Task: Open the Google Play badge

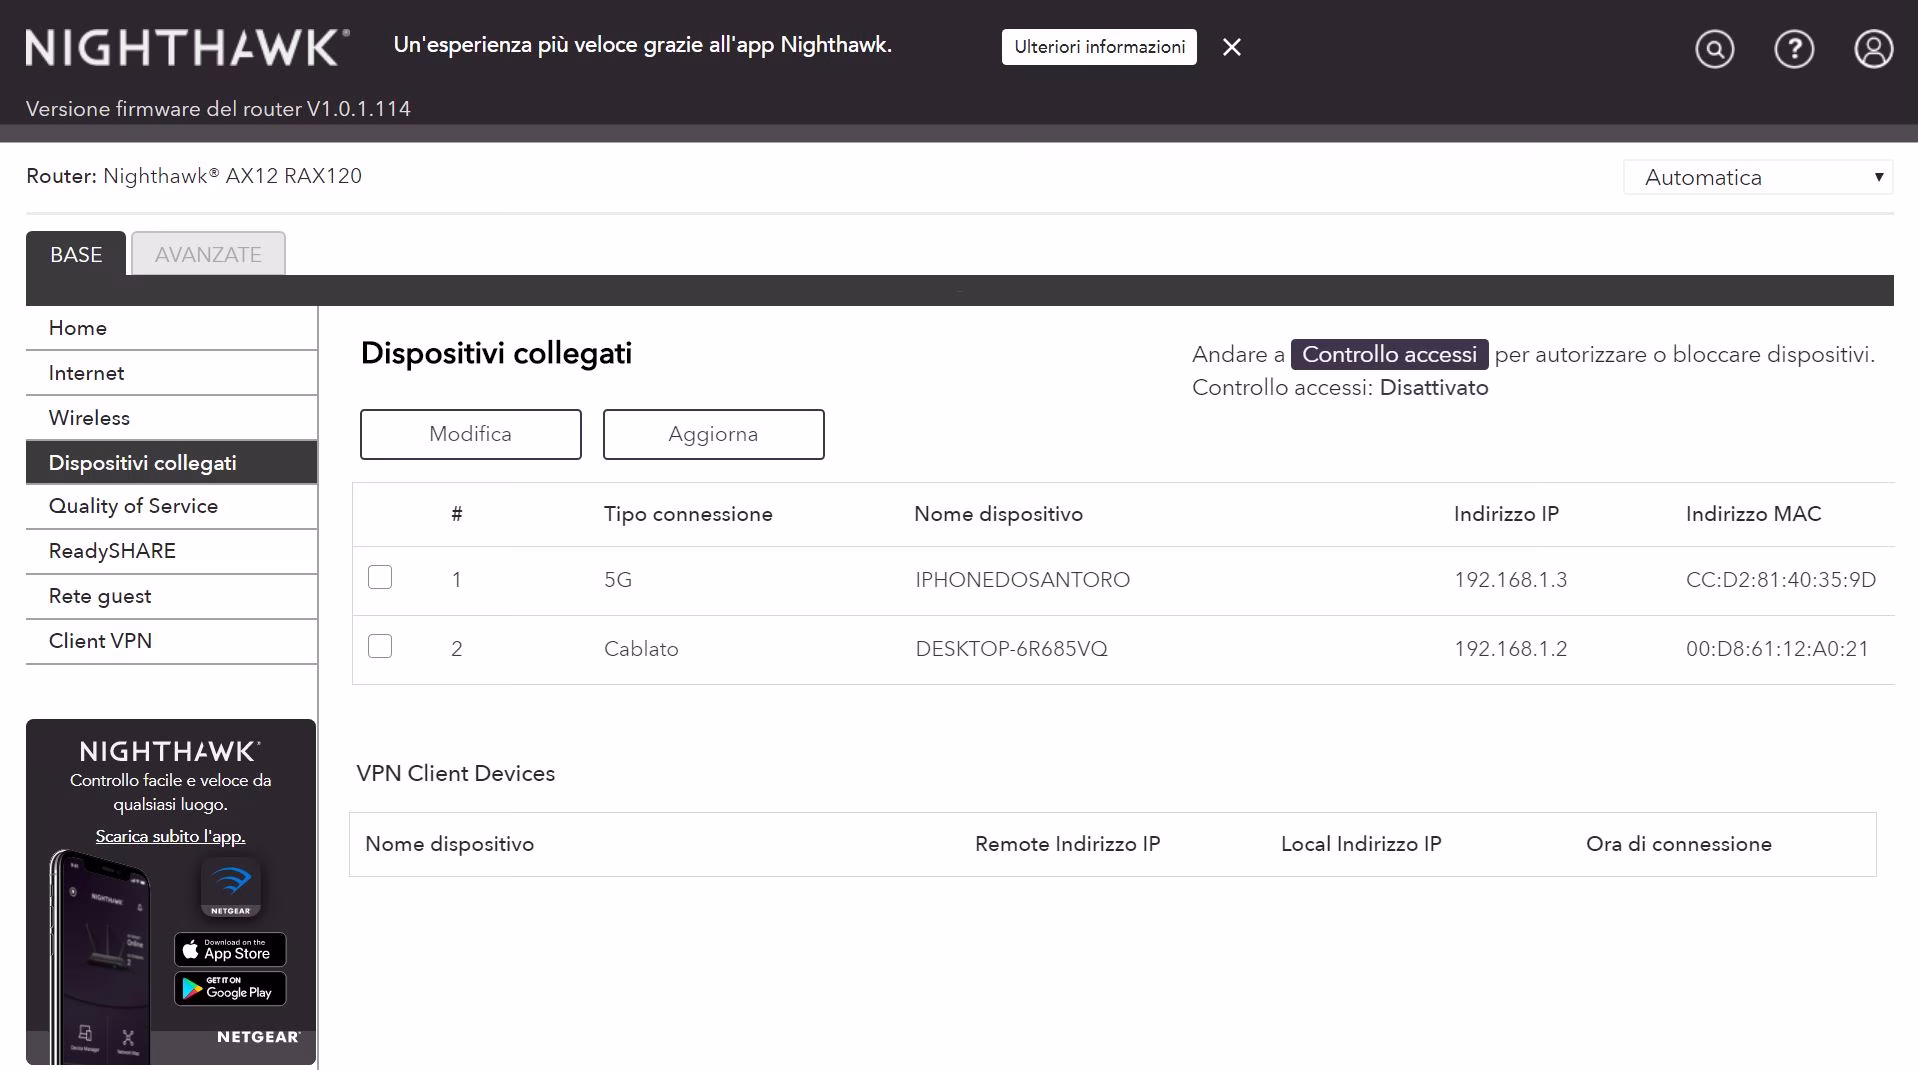Action: pos(230,988)
